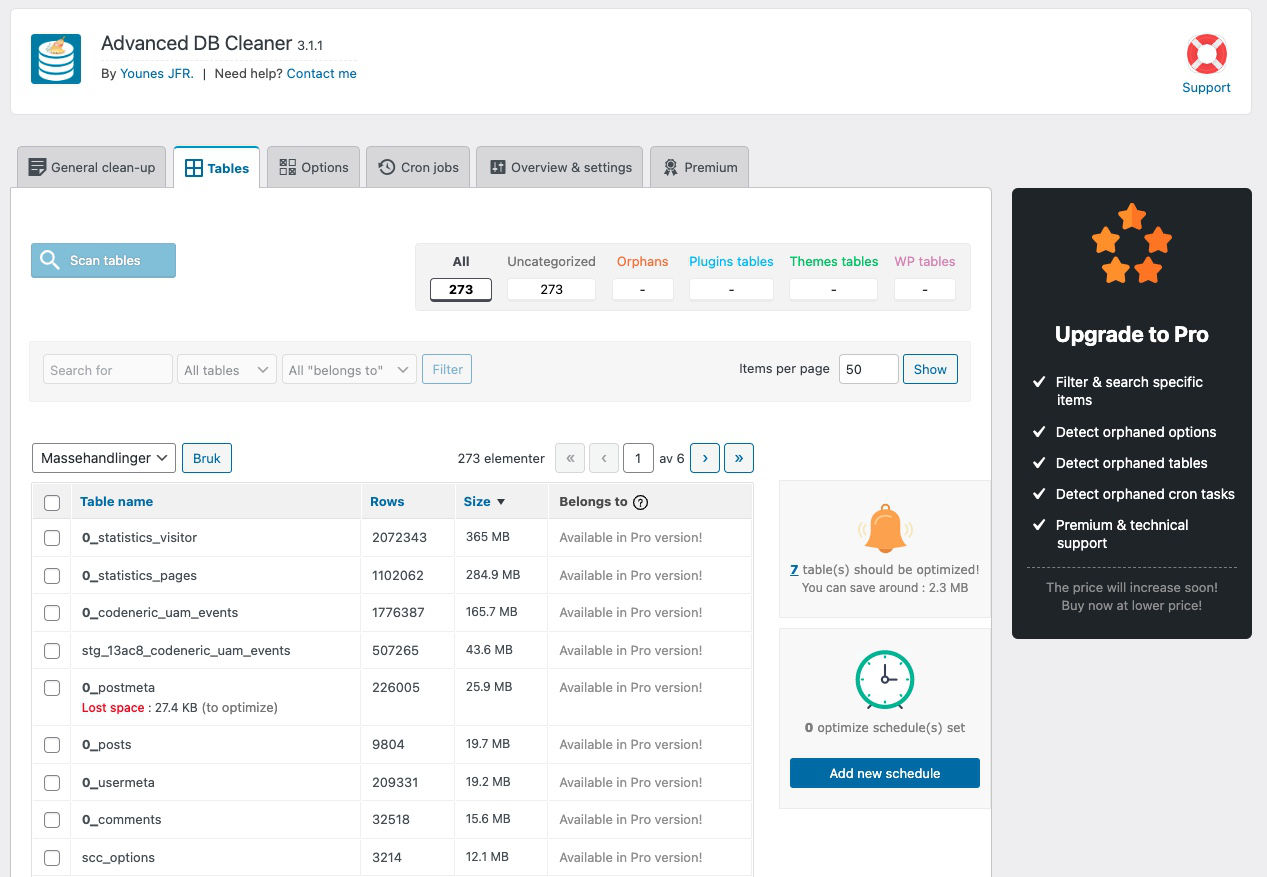Click the green clock schedule icon
1267x877 pixels.
(x=885, y=680)
